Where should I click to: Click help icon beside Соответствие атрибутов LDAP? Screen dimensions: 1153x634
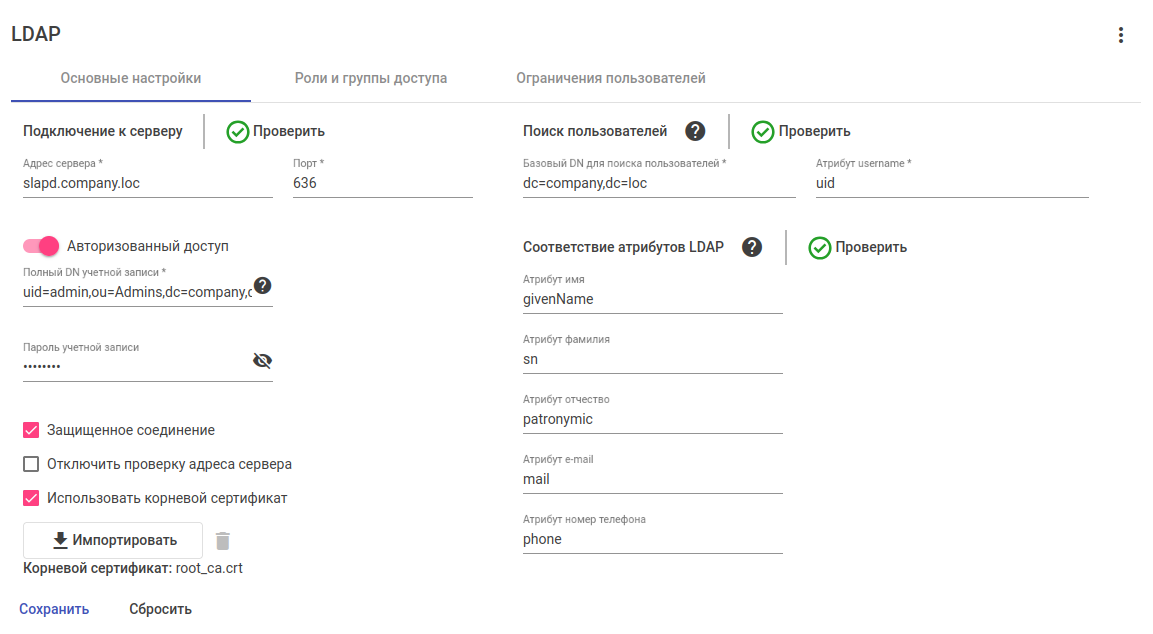(752, 247)
